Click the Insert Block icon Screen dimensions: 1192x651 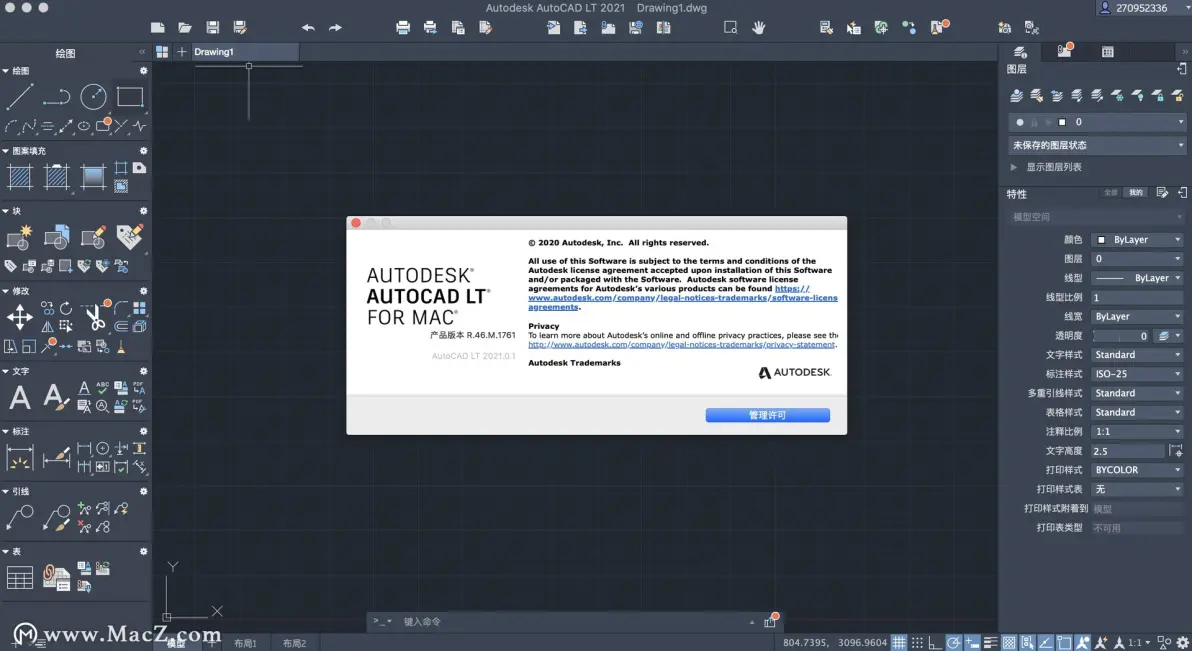coord(56,237)
